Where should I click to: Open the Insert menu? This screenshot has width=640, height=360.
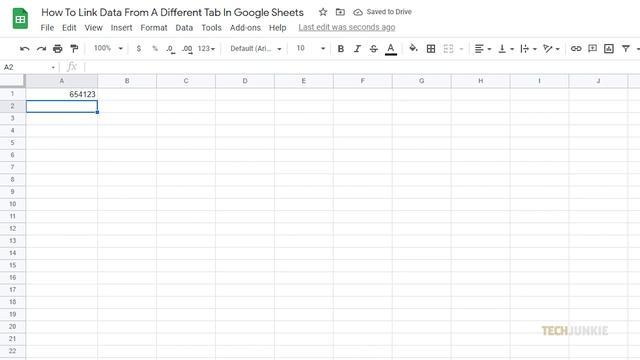tap(121, 28)
